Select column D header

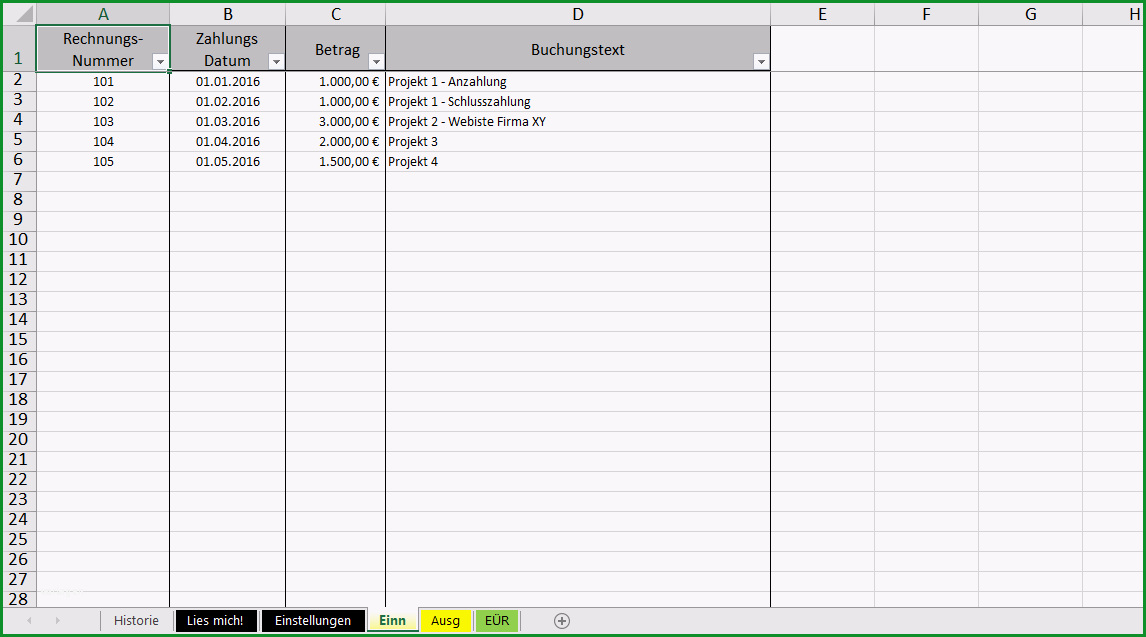click(578, 14)
